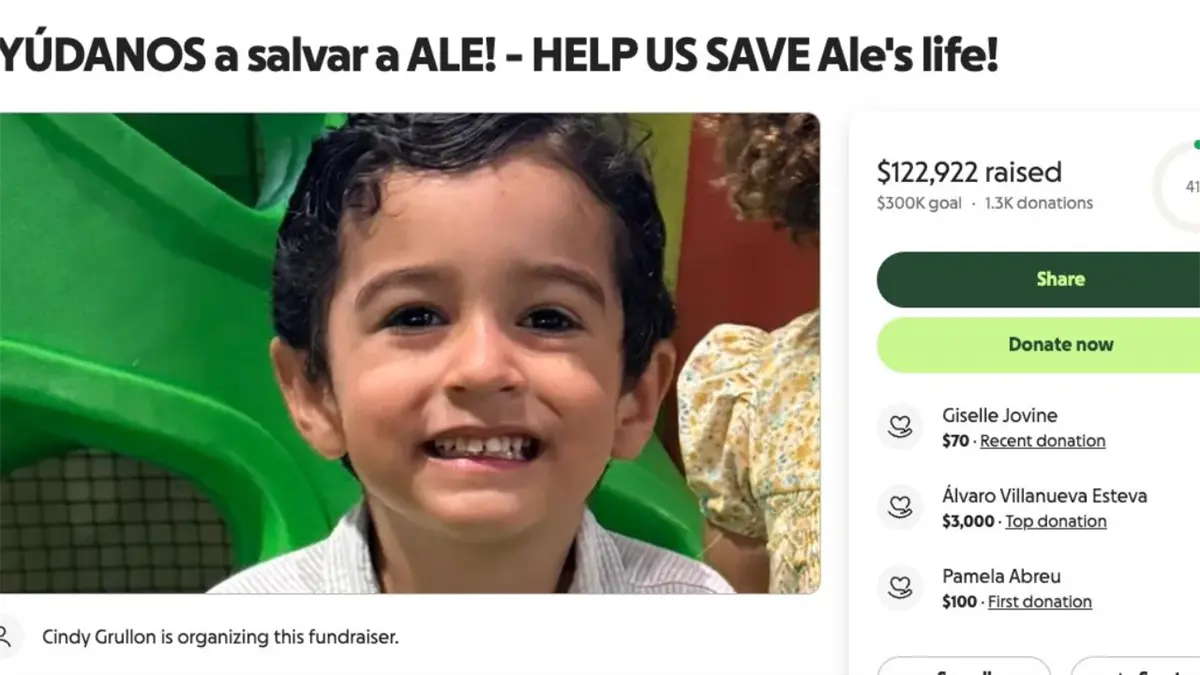
Task: Click the Giselle Jovine donor name
Action: 999,415
